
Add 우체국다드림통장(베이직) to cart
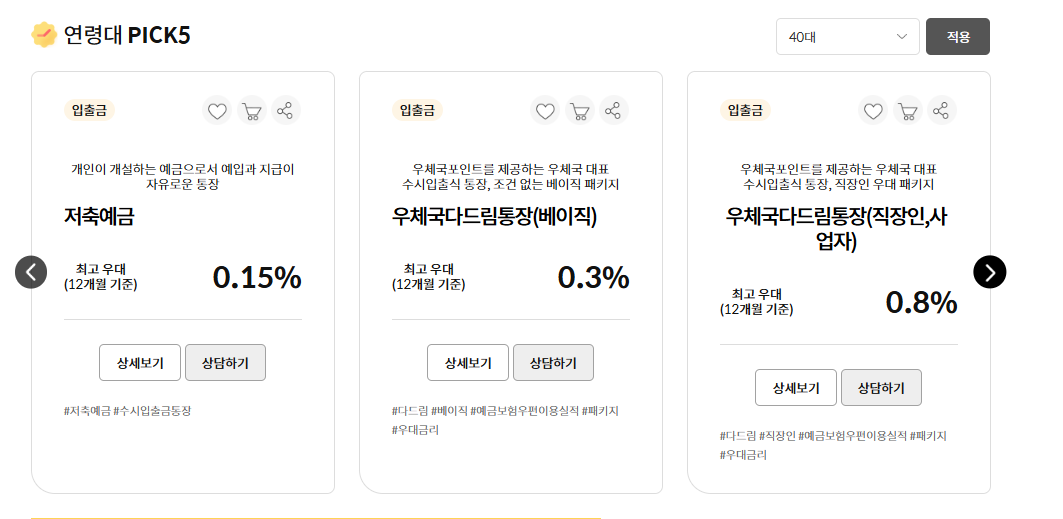coord(580,110)
